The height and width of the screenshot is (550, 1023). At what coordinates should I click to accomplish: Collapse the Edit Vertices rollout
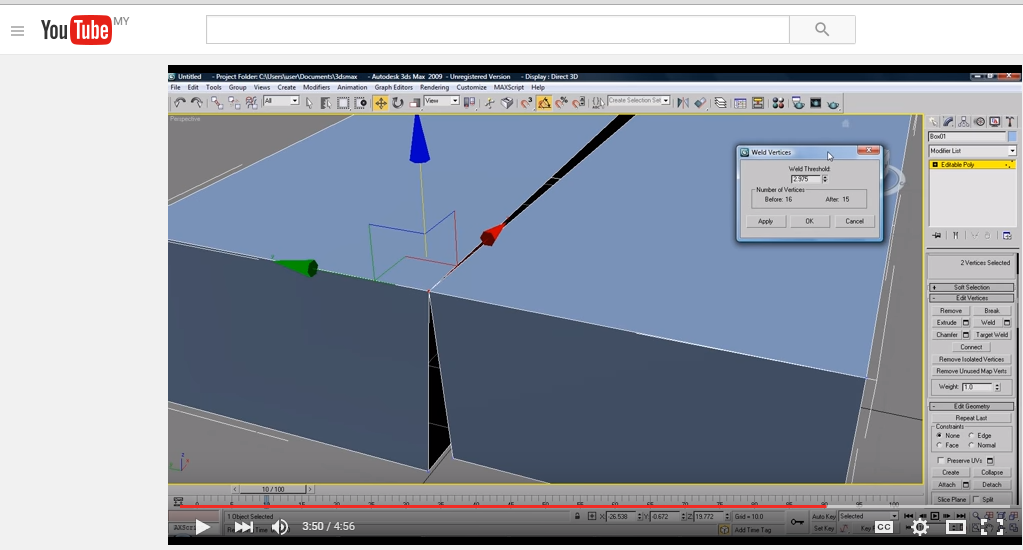point(971,298)
